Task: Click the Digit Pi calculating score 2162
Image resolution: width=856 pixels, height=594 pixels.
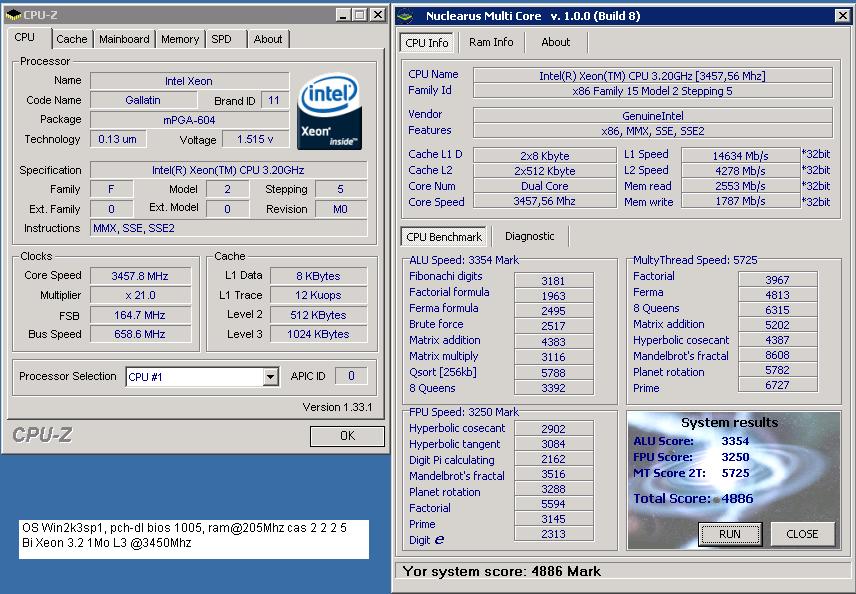Action: 554,459
